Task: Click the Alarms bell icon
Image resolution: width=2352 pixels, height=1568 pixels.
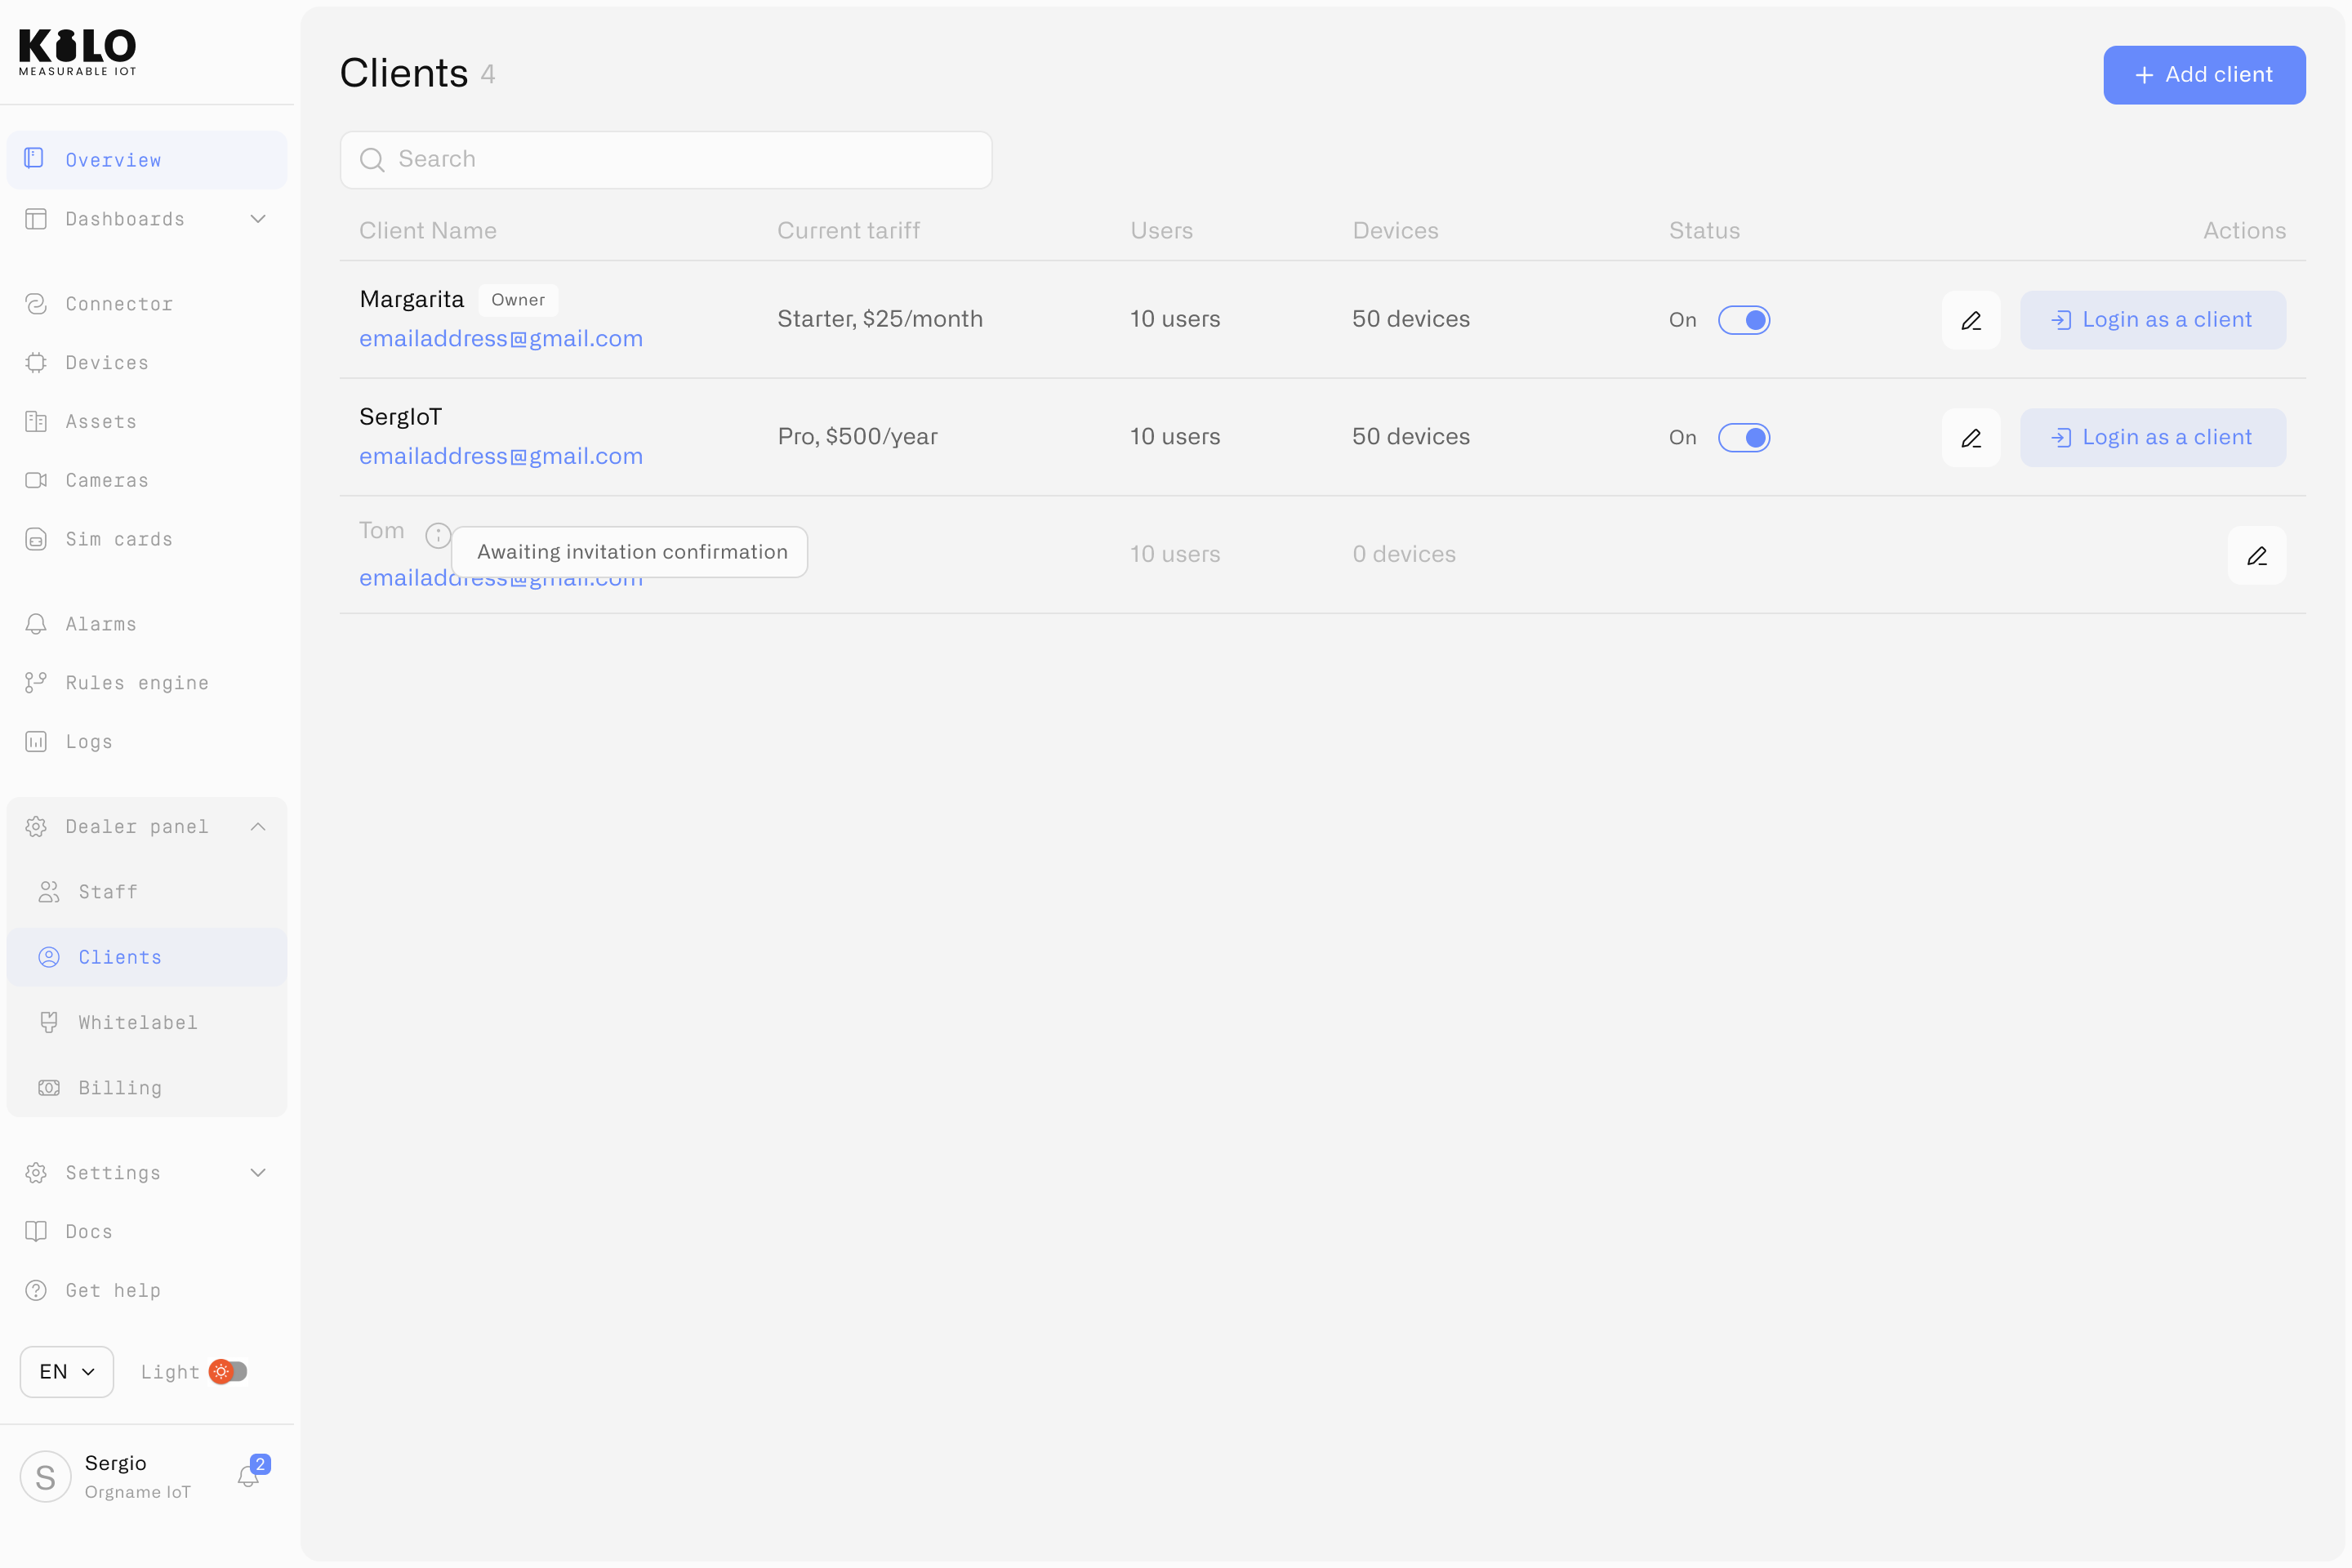Action: pyautogui.click(x=36, y=625)
